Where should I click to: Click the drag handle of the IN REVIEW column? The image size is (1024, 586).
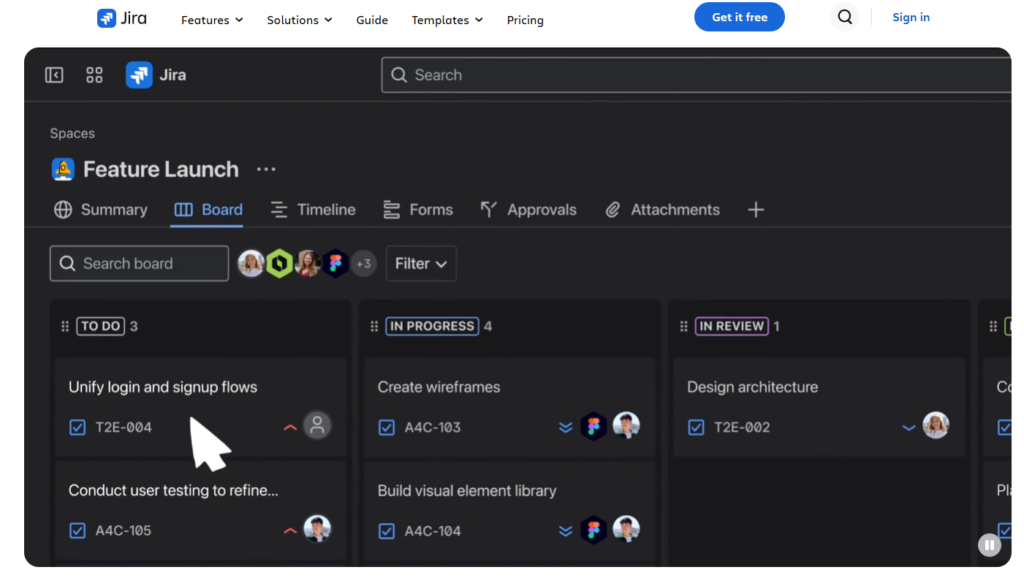tap(684, 326)
